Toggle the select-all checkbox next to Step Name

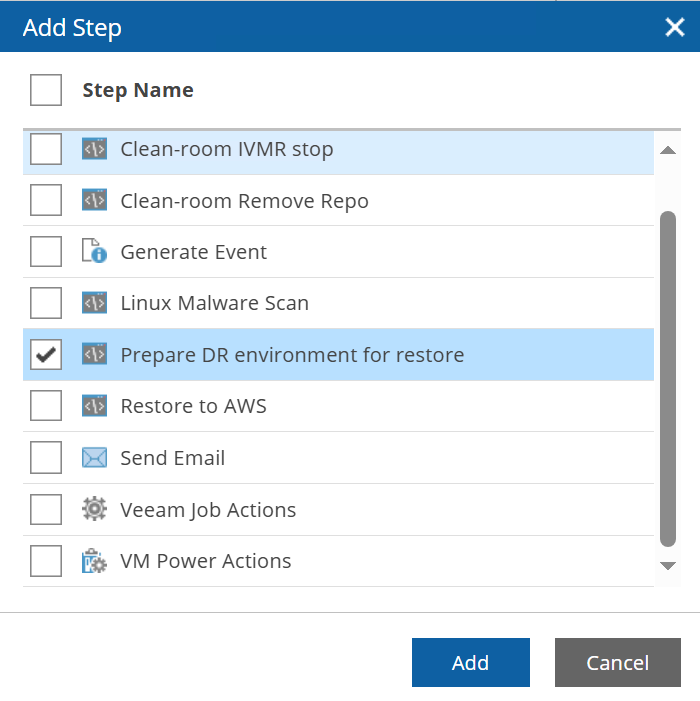click(x=46, y=91)
